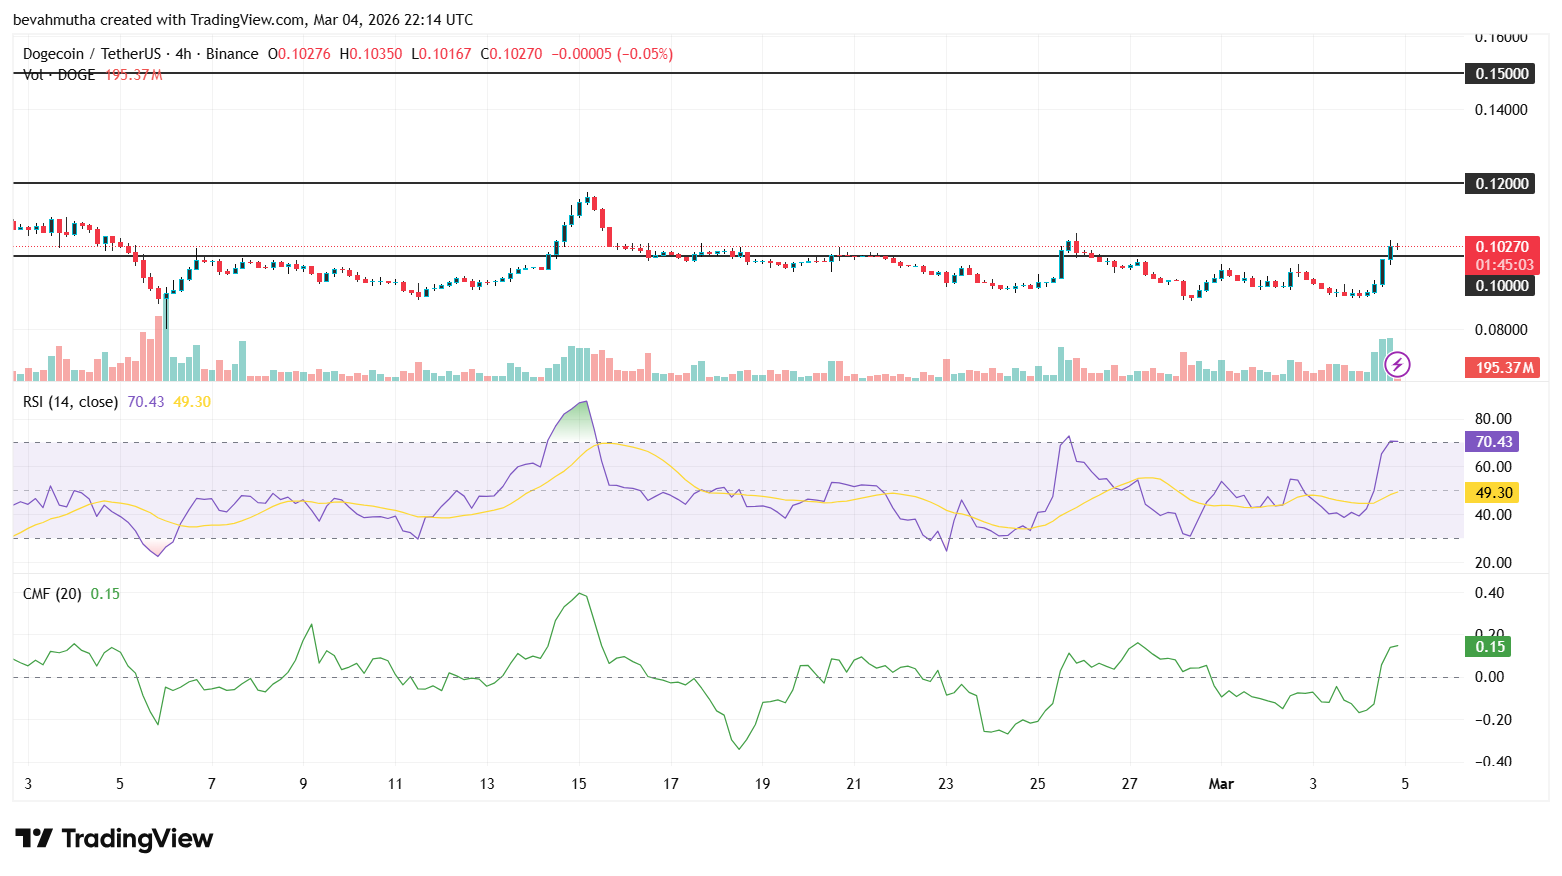
Task: Click the red 195.37M volume scale label
Action: 1501,367
